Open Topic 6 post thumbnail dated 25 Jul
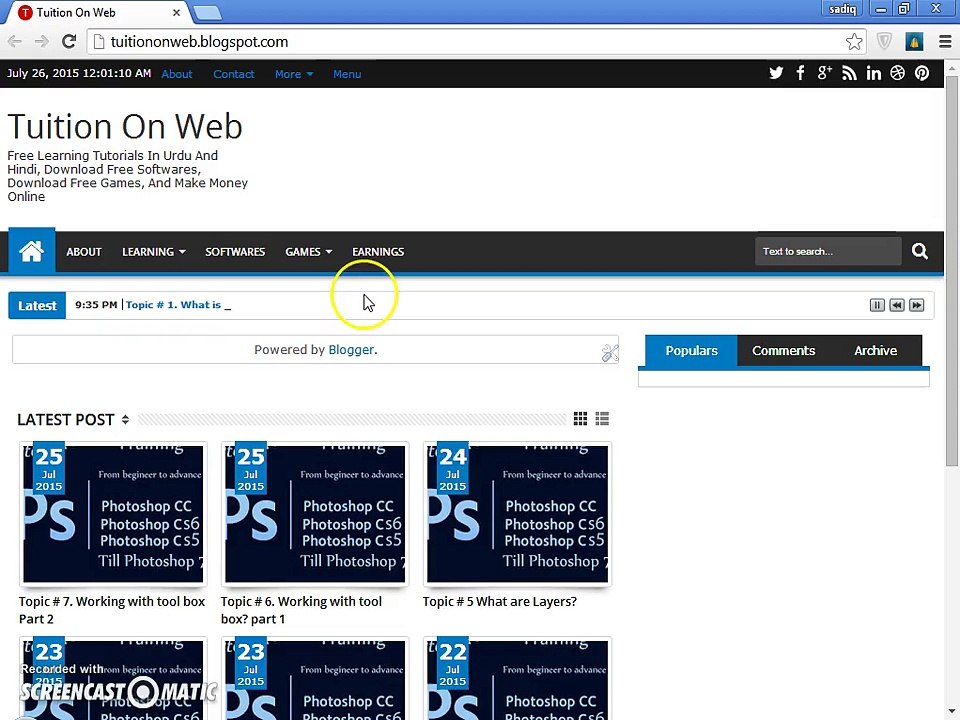960x720 pixels. click(x=315, y=514)
